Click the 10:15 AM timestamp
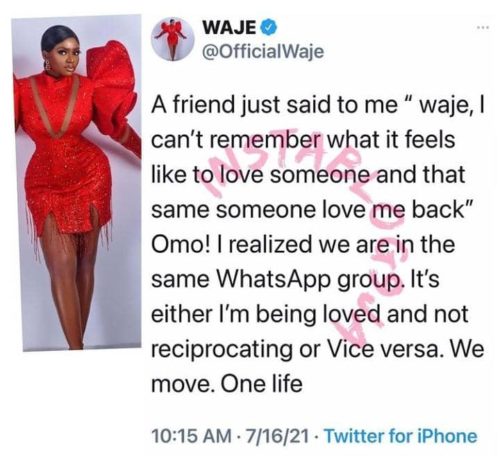 (192, 436)
